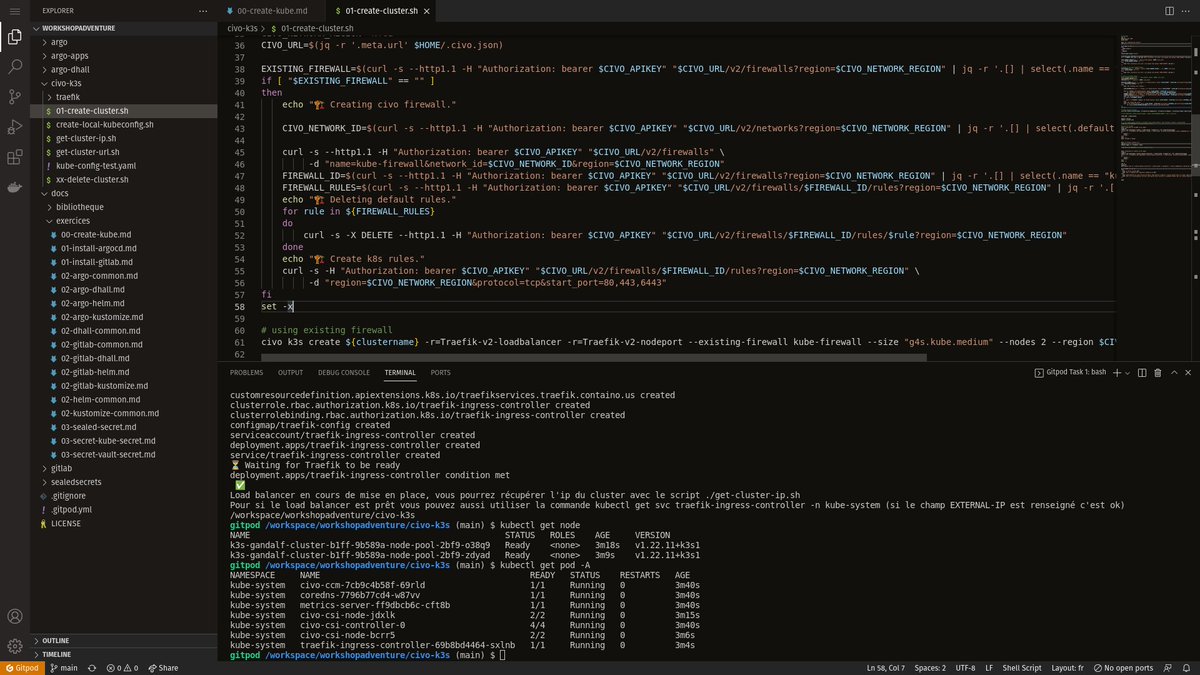
Task: Open the Docker view in activity bar
Action: (14, 187)
